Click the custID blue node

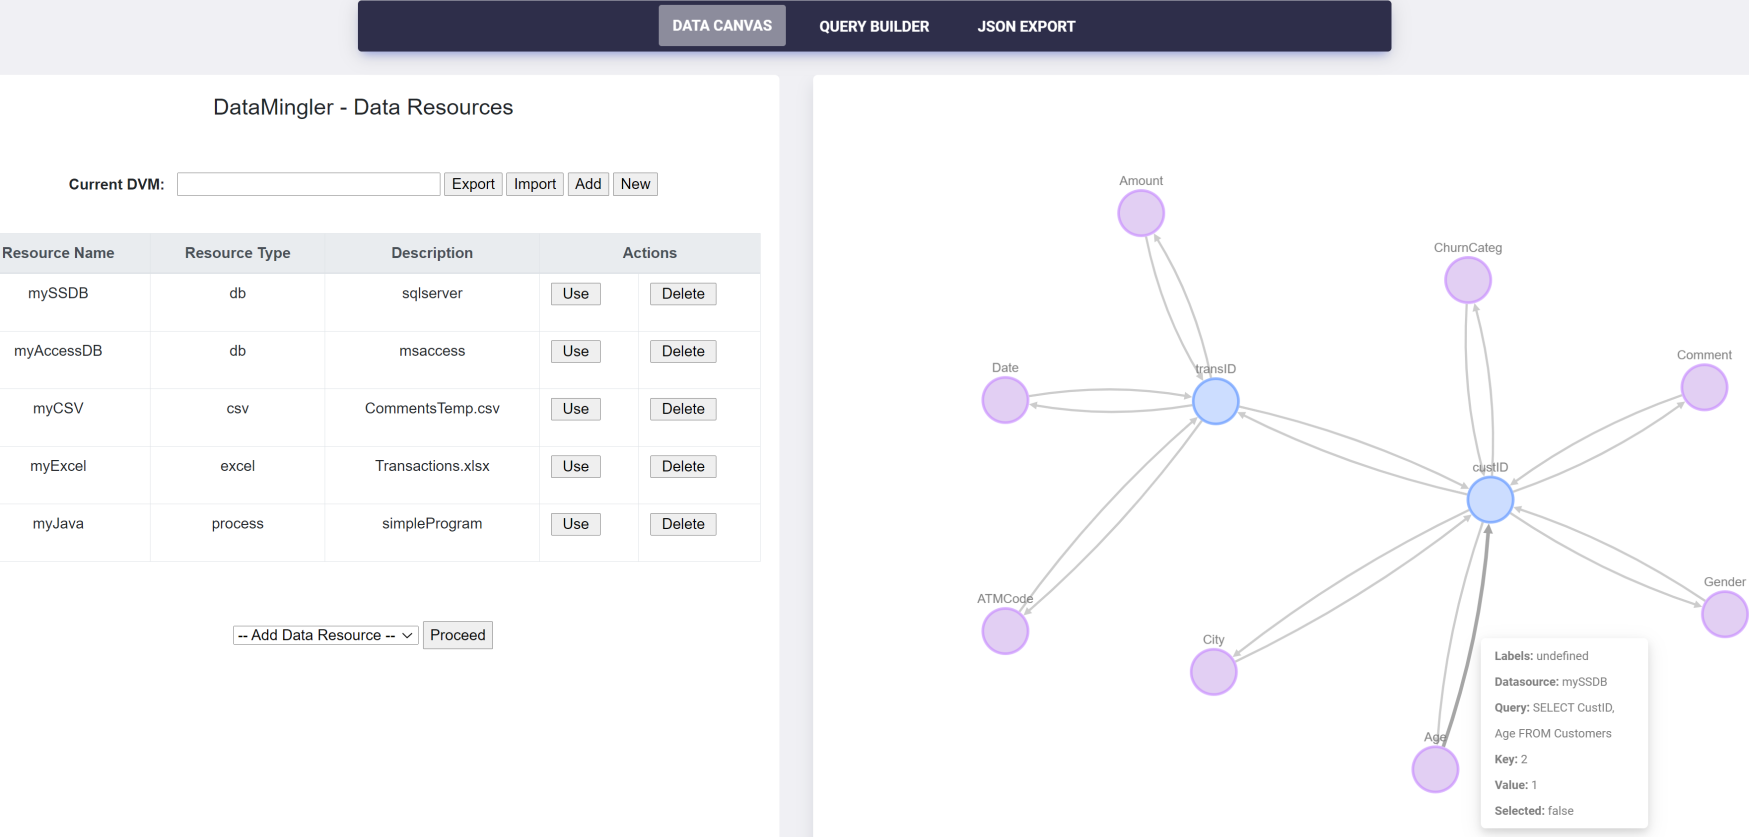[1489, 500]
